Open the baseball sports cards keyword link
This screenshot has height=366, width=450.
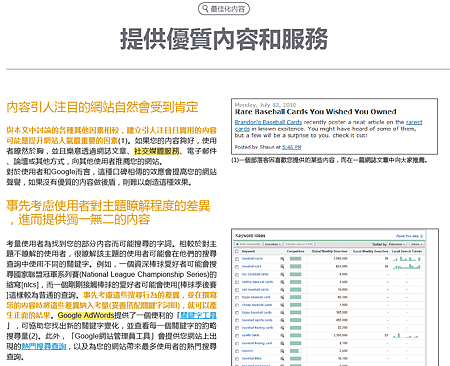tap(257, 320)
